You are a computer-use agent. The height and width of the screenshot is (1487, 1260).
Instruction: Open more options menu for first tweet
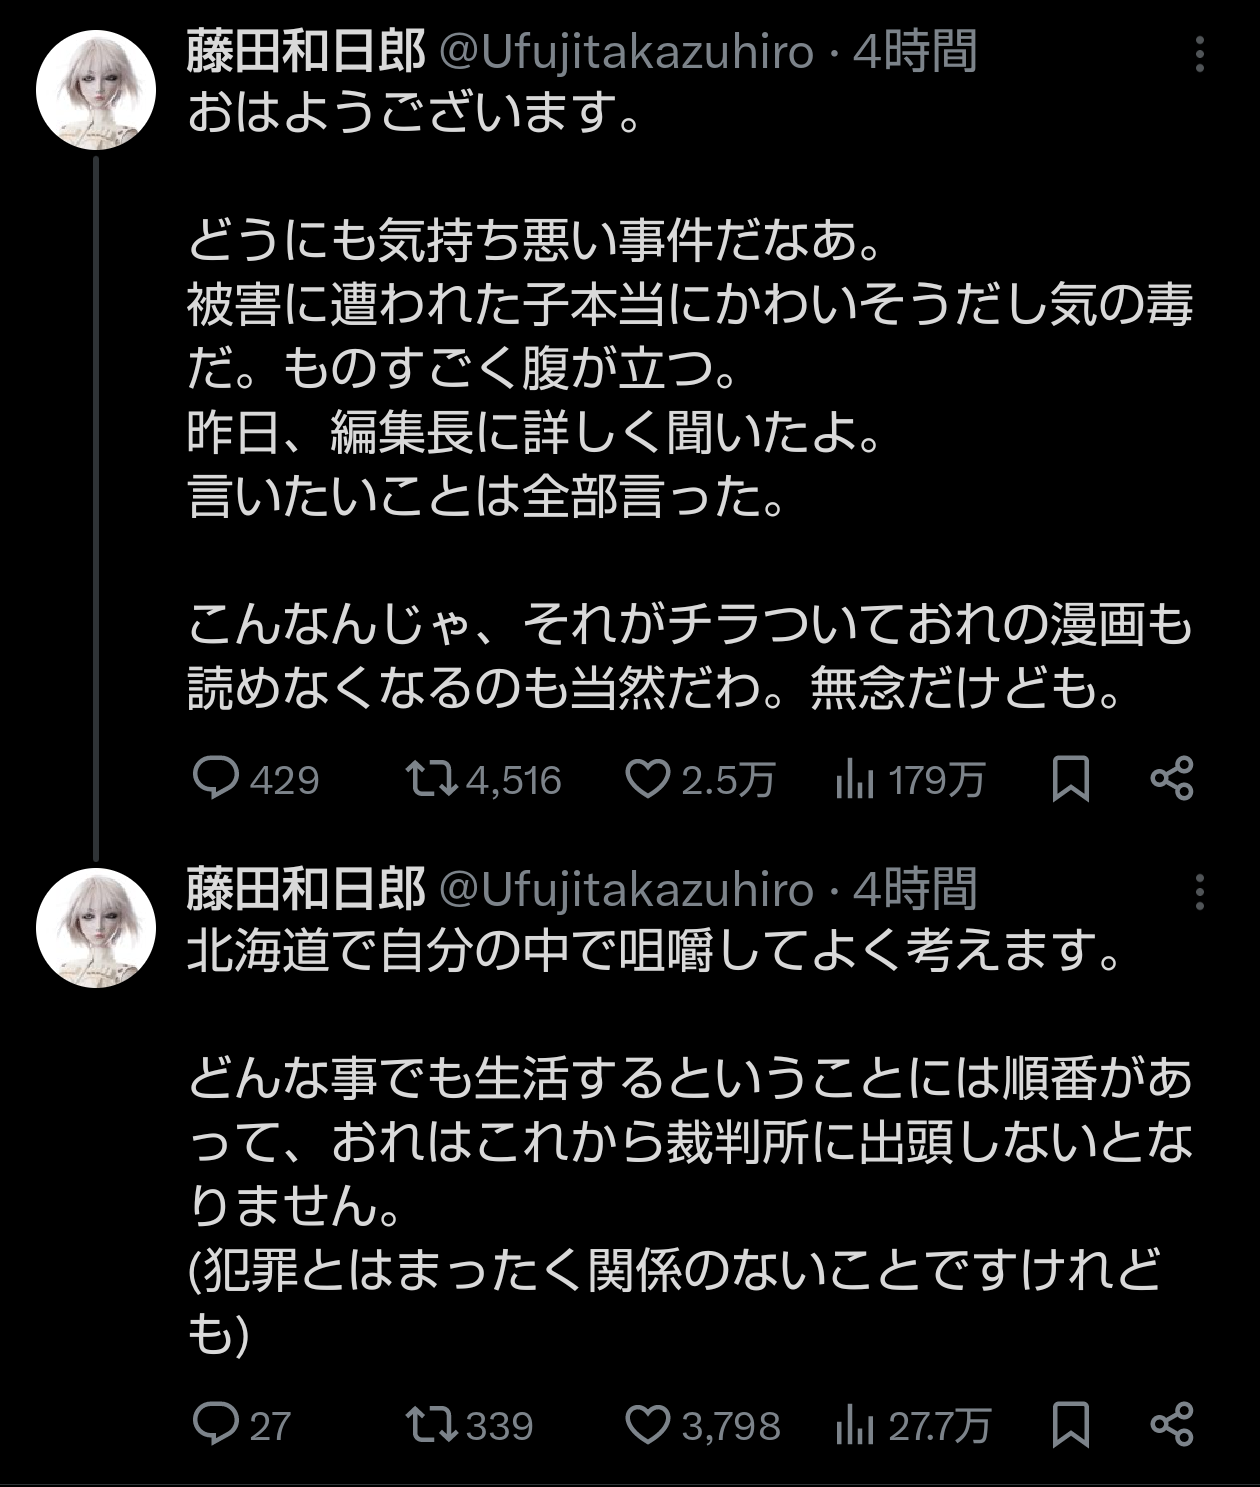click(1200, 54)
